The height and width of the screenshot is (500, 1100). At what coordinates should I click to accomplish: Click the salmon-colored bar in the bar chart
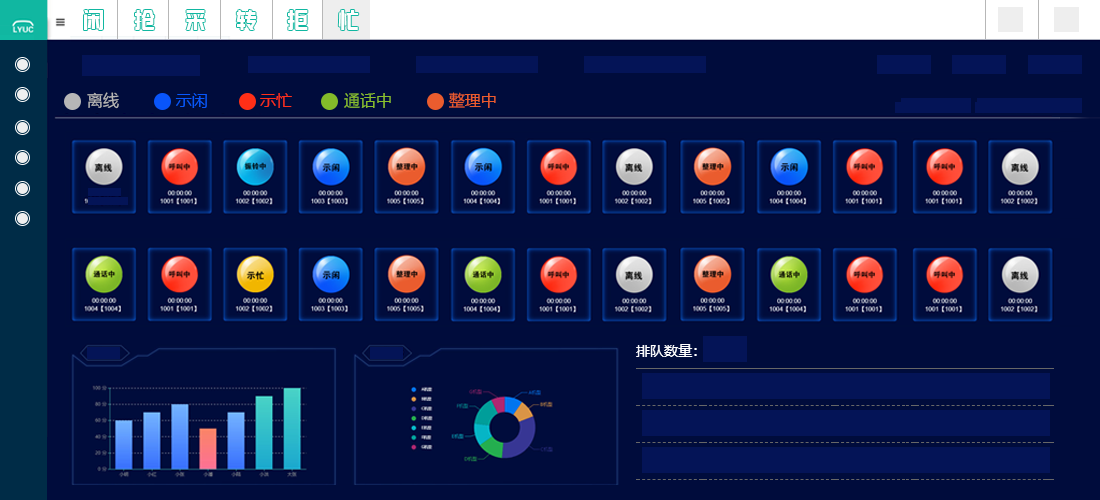(208, 449)
